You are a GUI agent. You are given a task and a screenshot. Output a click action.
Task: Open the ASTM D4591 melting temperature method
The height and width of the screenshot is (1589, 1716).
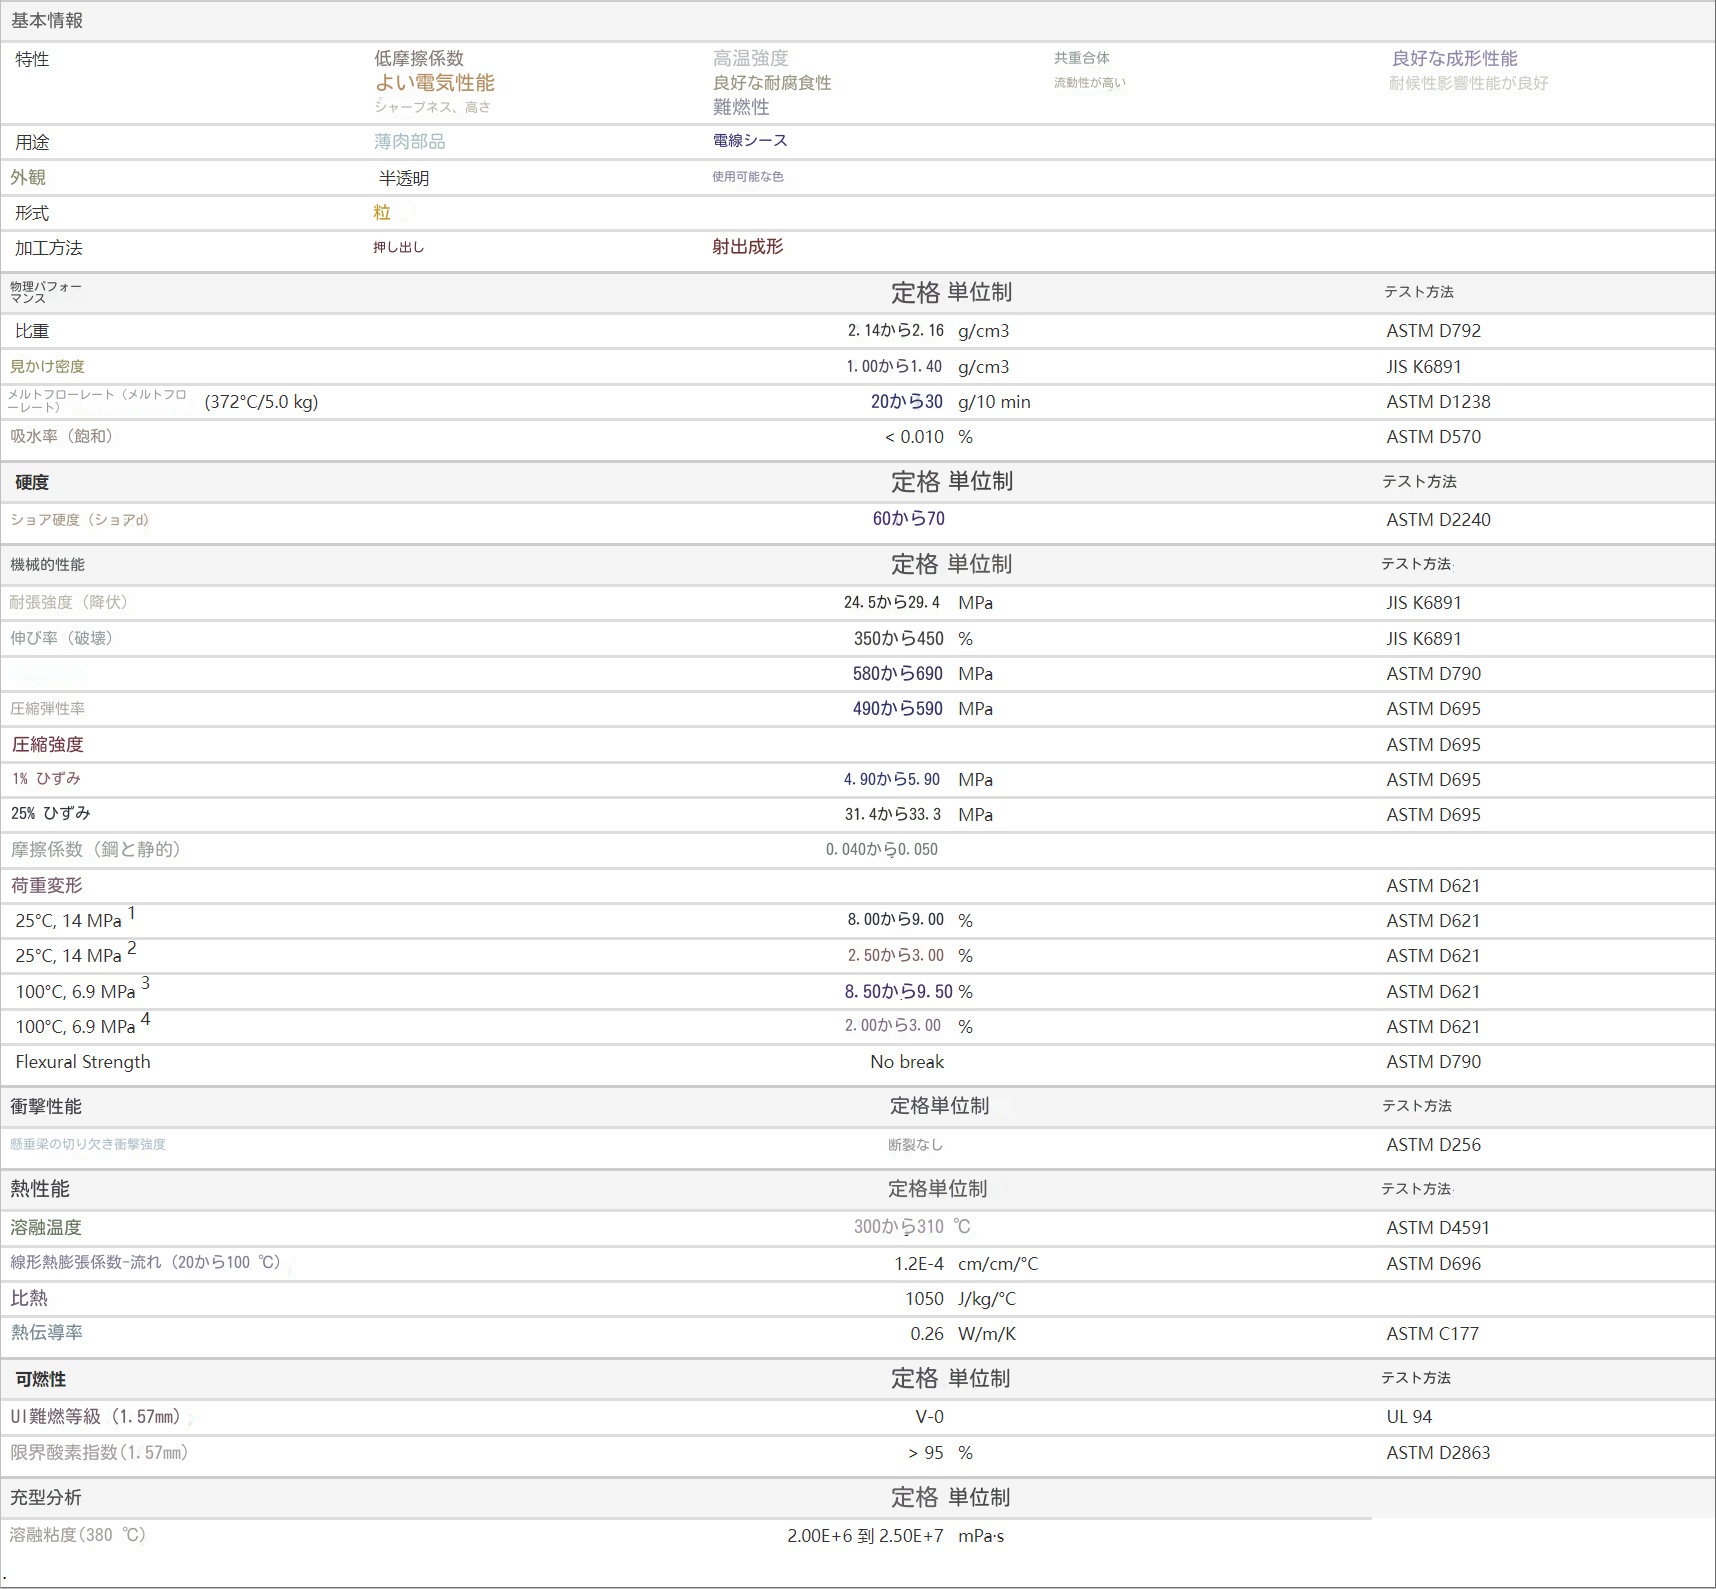pyautogui.click(x=1438, y=1228)
